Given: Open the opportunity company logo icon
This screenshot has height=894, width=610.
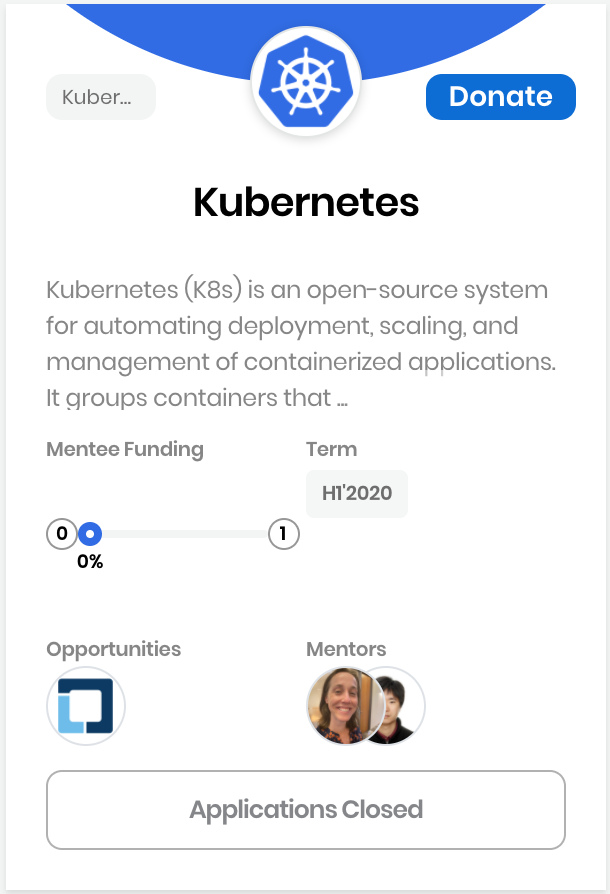Looking at the screenshot, I should pos(86,706).
